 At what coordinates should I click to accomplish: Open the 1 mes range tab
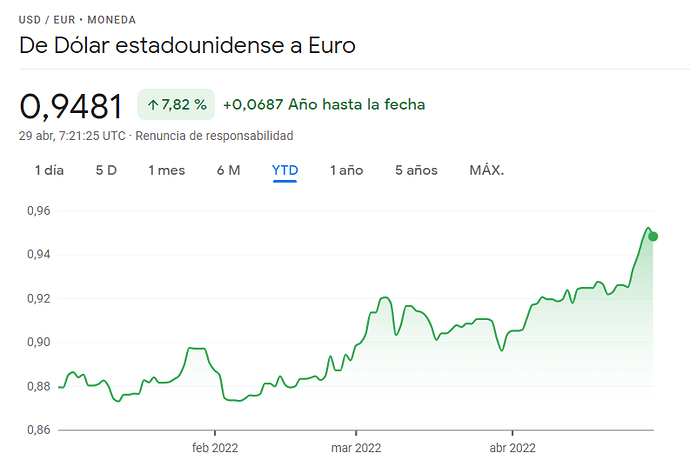coord(166,170)
